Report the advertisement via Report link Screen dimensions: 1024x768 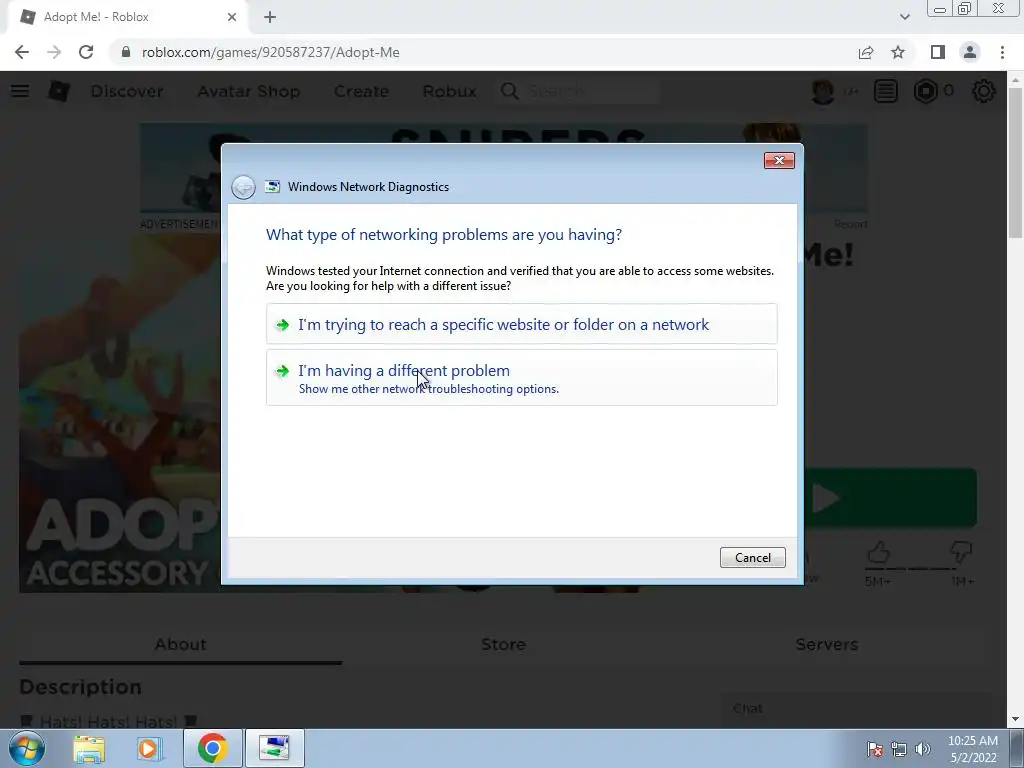(850, 224)
